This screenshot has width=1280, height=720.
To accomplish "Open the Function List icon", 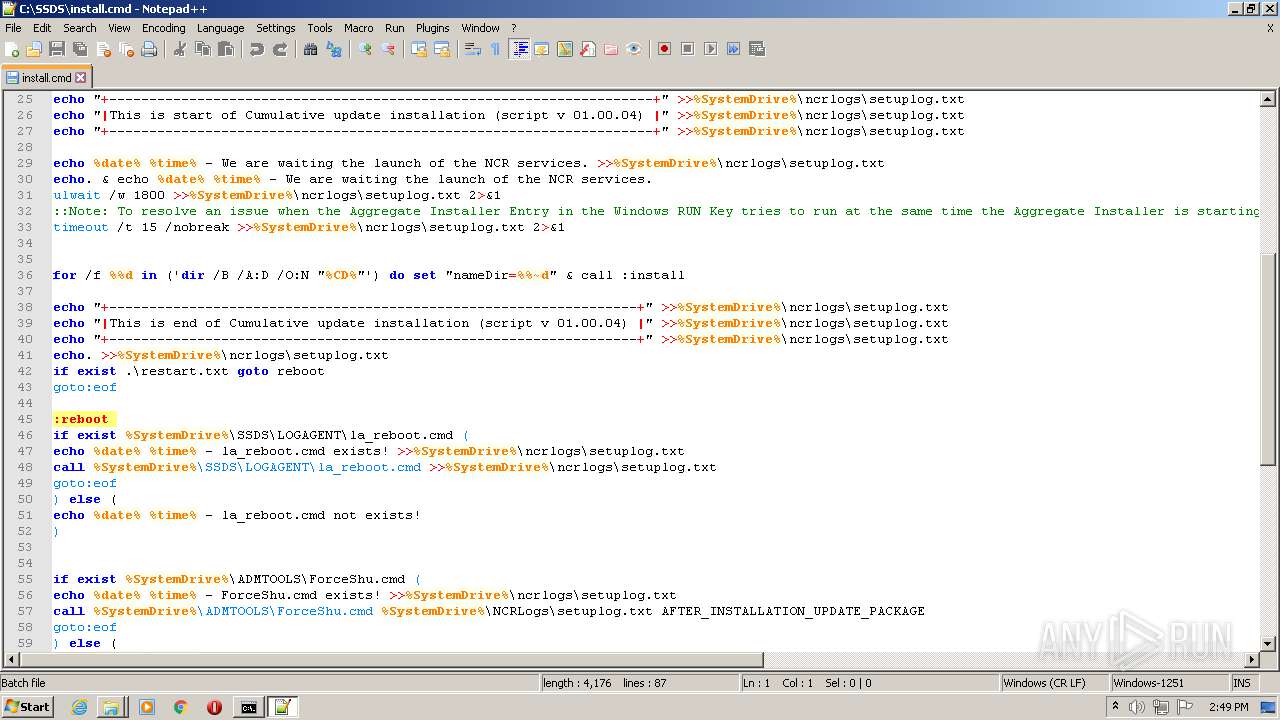I will pos(588,49).
